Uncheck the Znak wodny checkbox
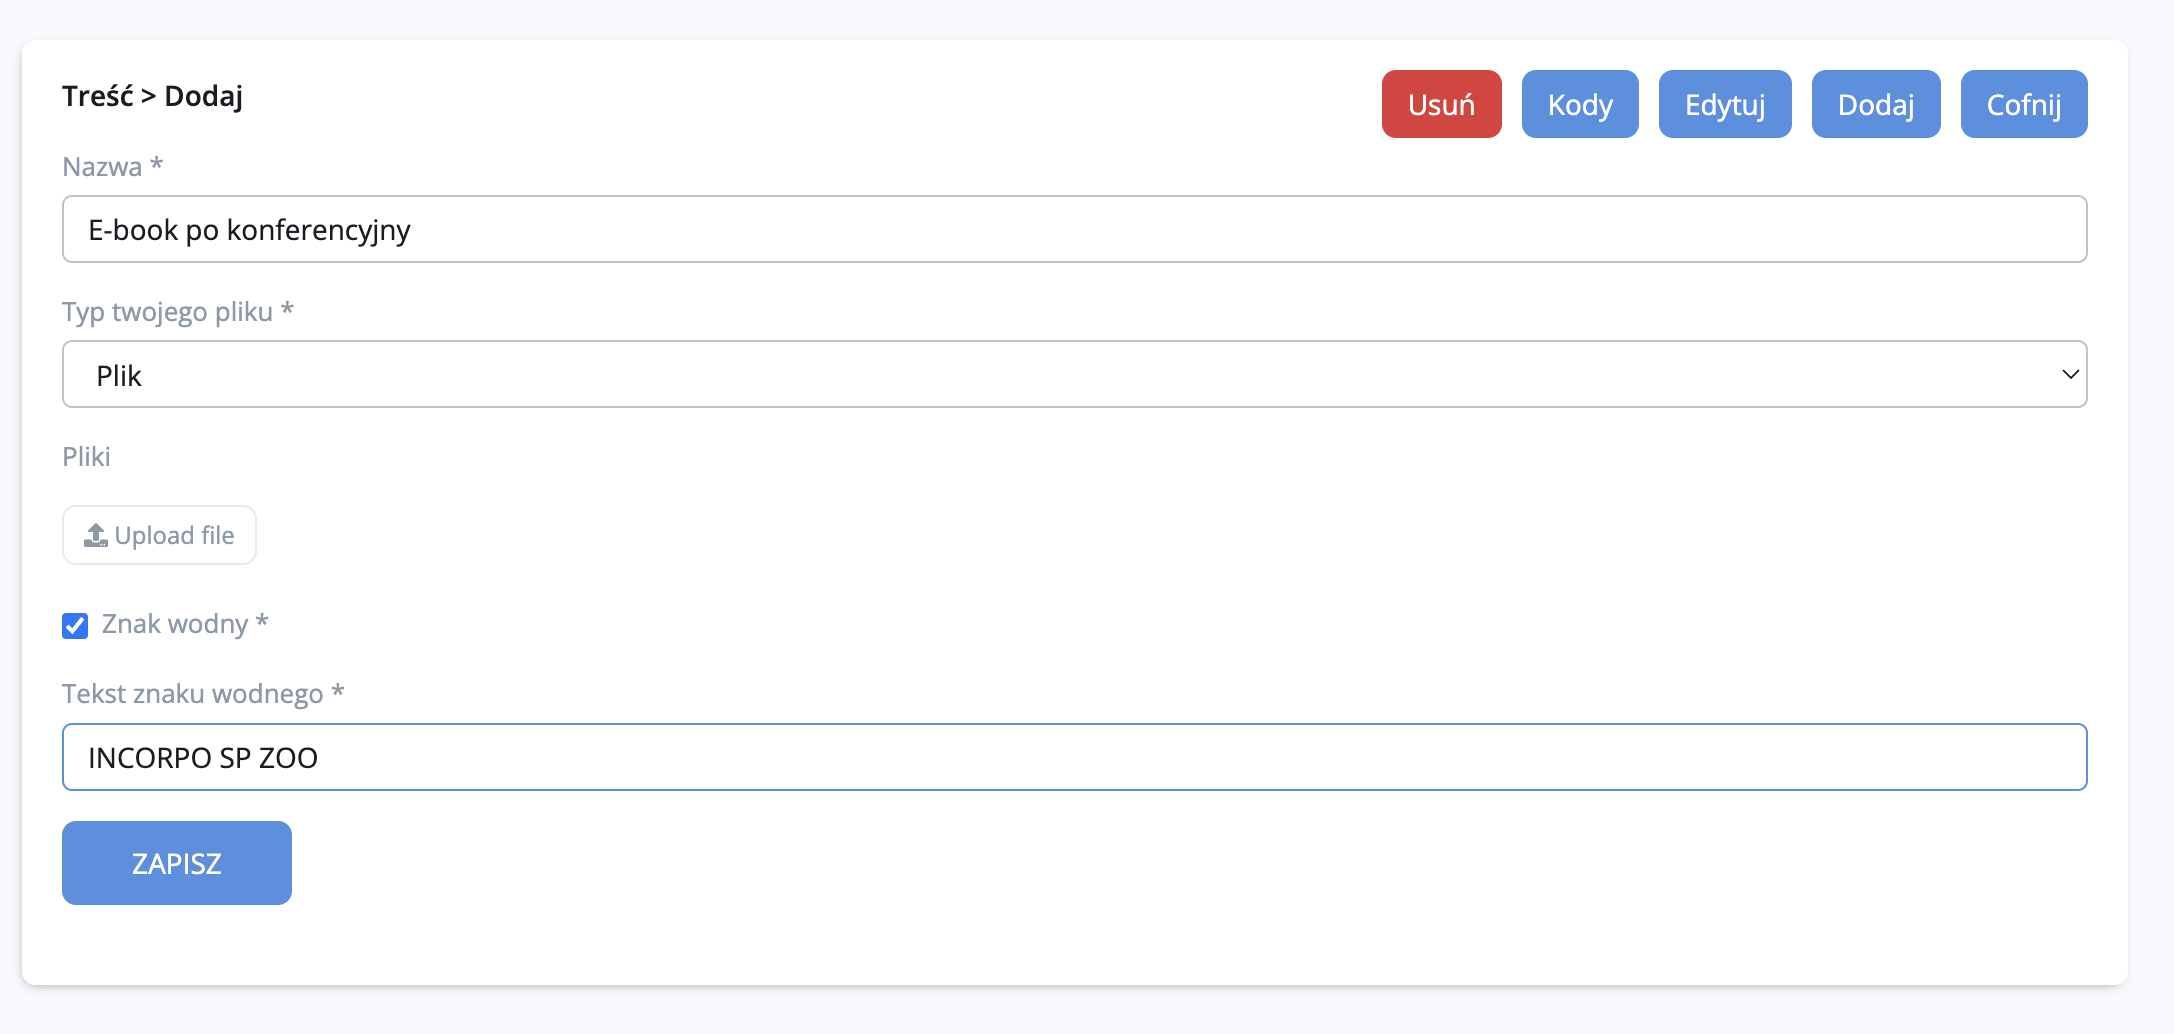This screenshot has width=2174, height=1034. point(75,625)
